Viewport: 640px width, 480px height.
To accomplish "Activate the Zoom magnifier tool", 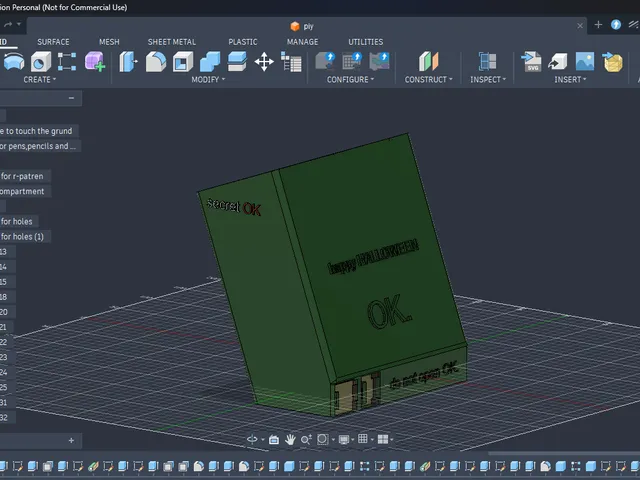I will [306, 440].
